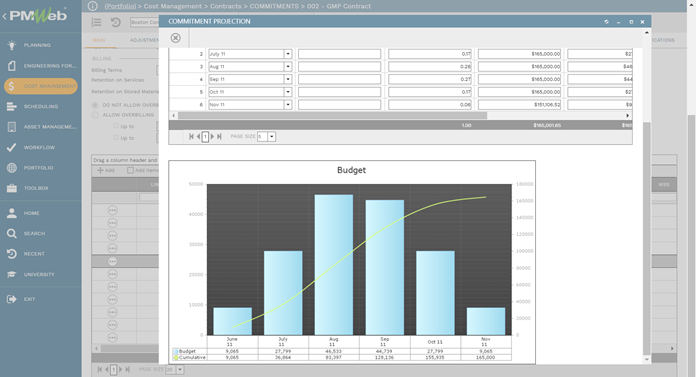The height and width of the screenshot is (377, 696).
Task: Open University in sidebar
Action: (x=40, y=274)
